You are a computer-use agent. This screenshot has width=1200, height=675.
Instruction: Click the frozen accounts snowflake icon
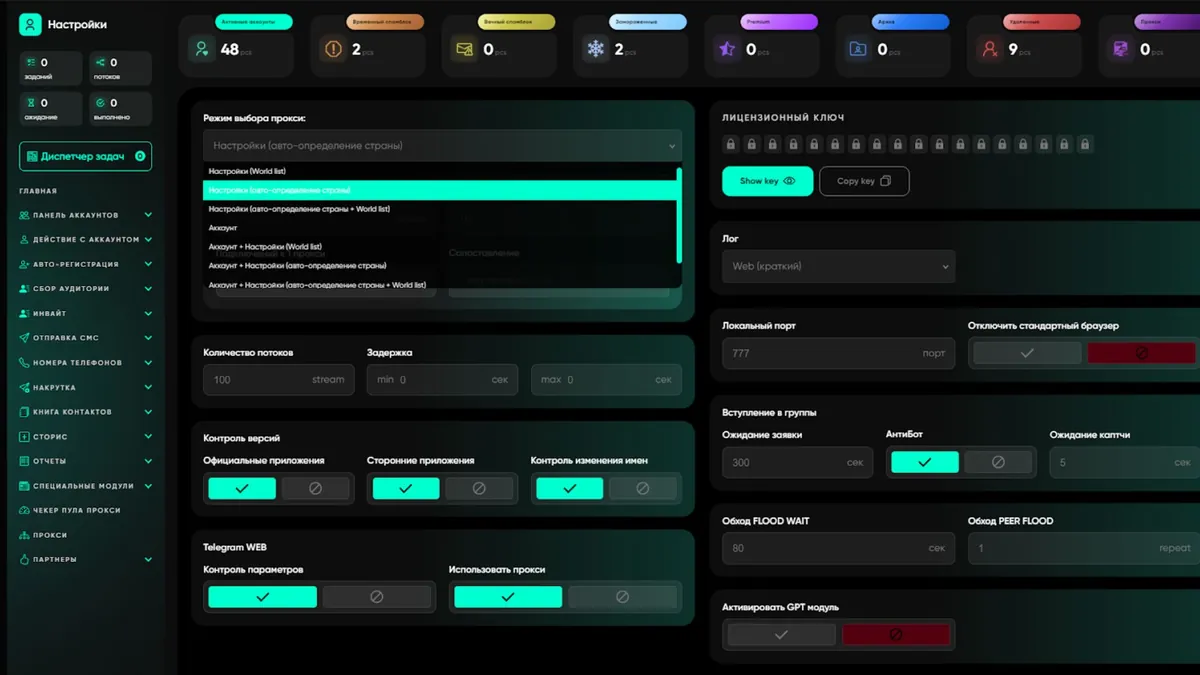[596, 49]
